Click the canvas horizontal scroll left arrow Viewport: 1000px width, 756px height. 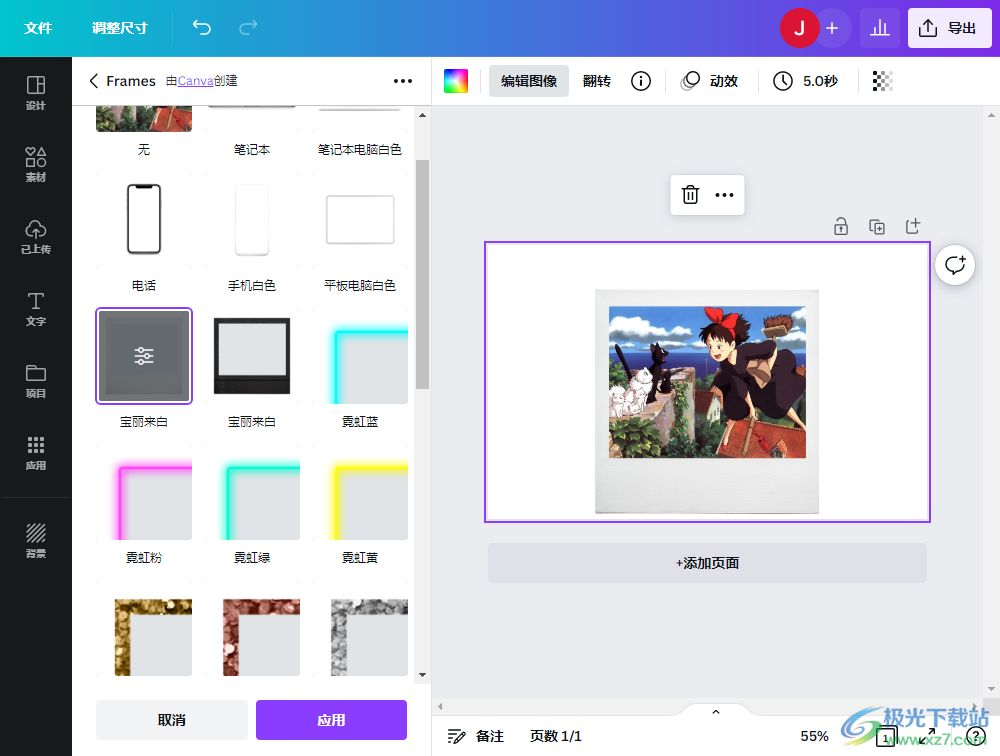click(440, 706)
